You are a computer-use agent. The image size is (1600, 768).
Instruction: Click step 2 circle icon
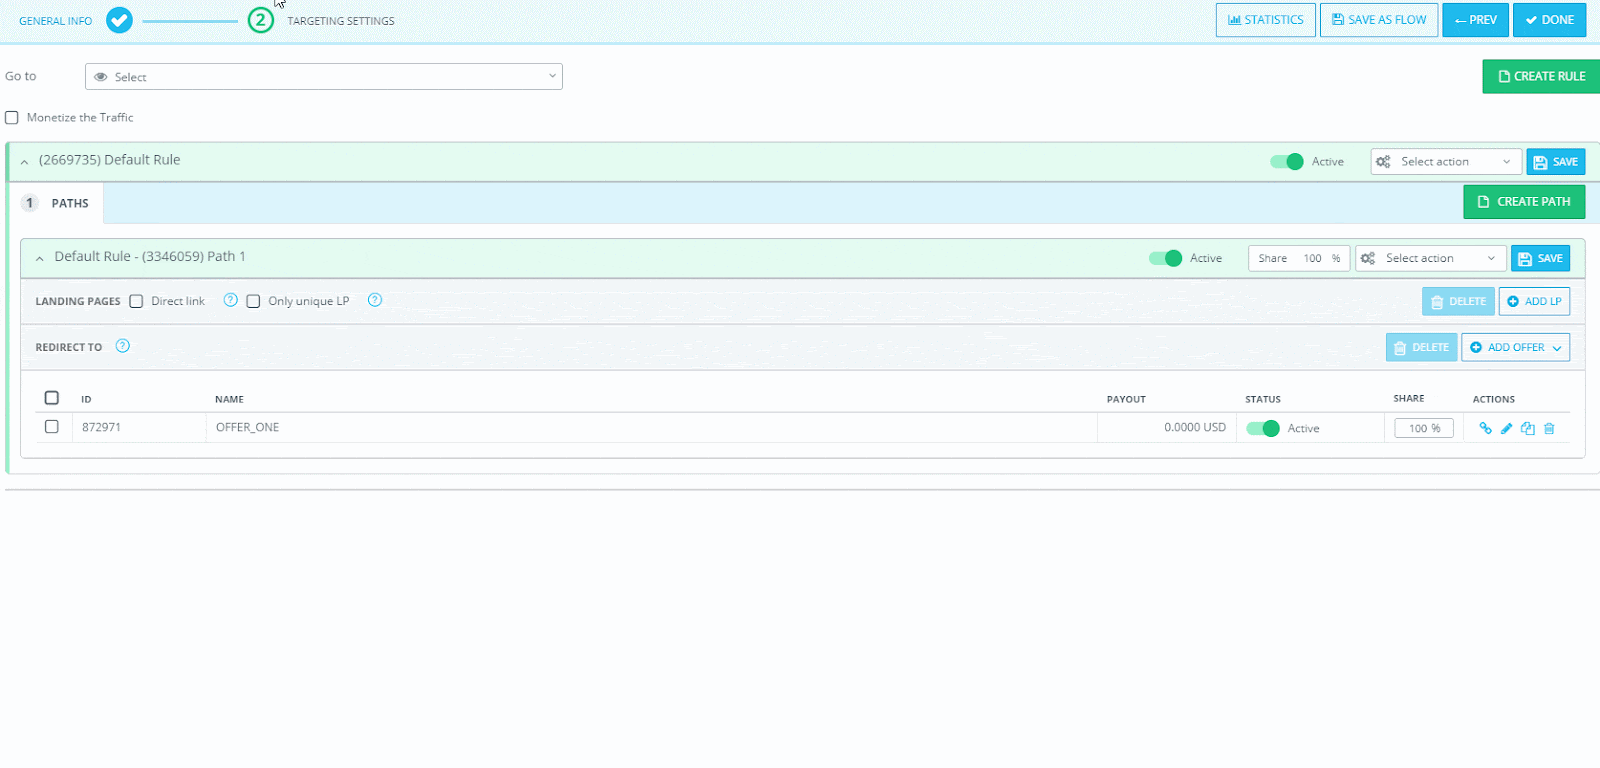coord(260,20)
